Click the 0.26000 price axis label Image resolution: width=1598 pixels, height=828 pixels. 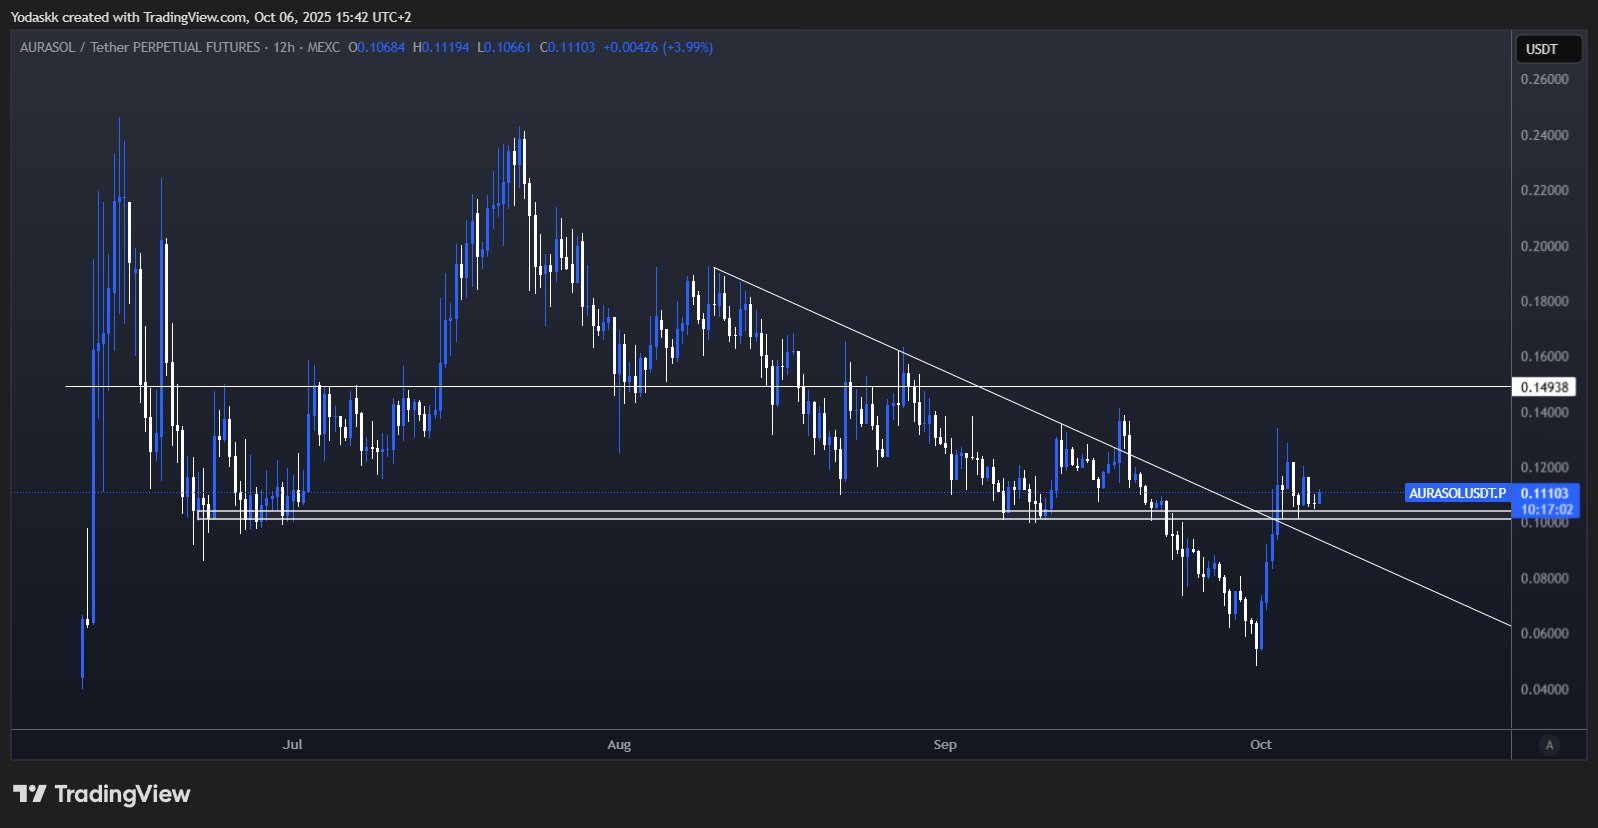[1545, 79]
